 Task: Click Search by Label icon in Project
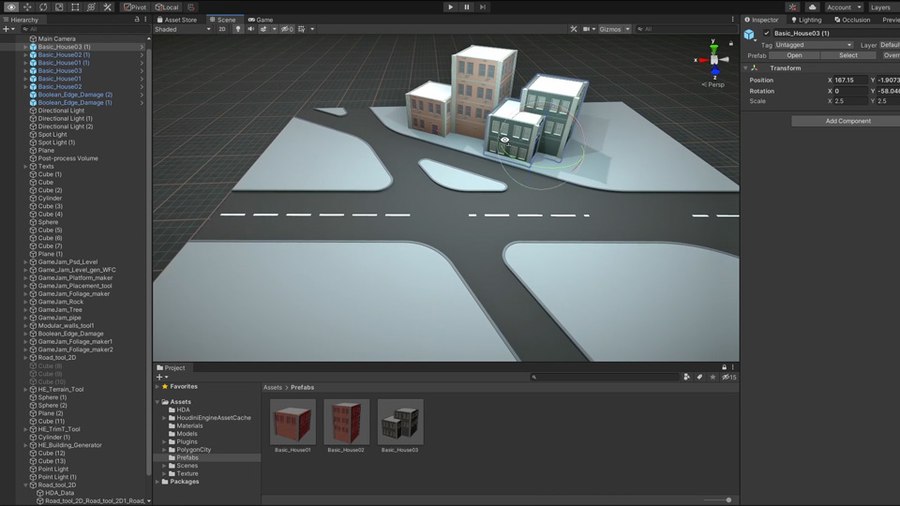[700, 377]
